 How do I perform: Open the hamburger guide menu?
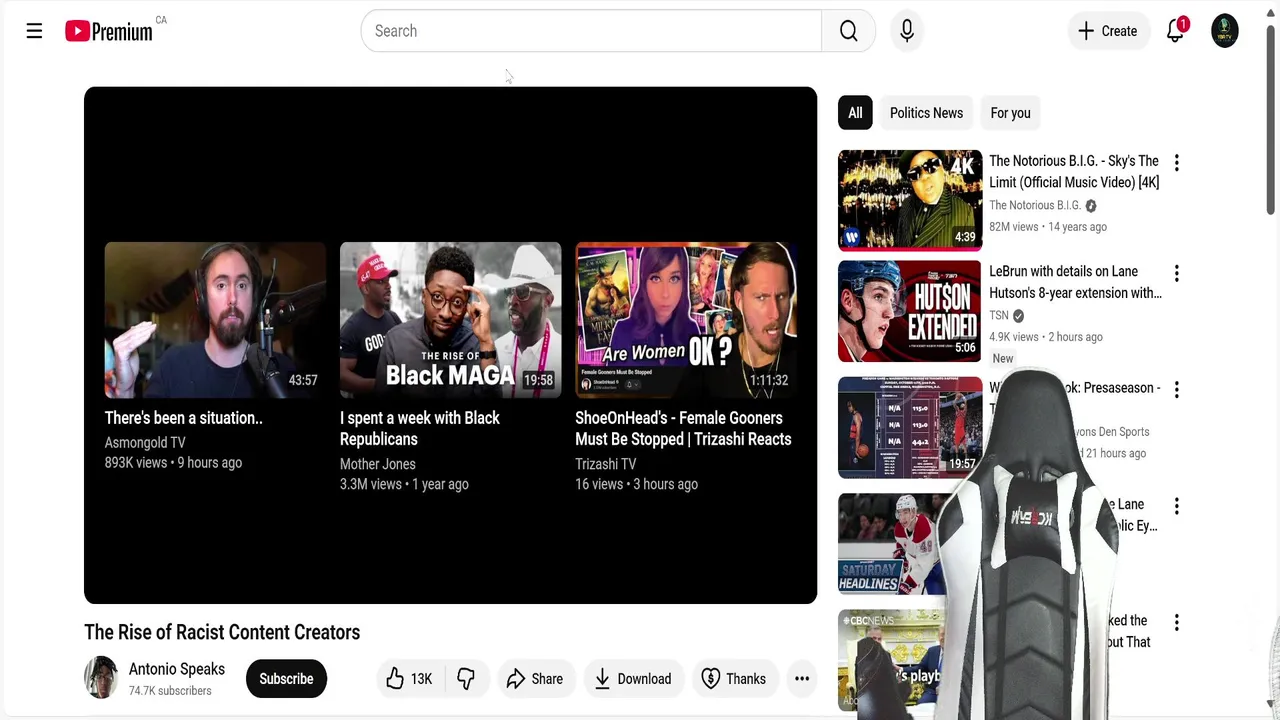[x=34, y=31]
